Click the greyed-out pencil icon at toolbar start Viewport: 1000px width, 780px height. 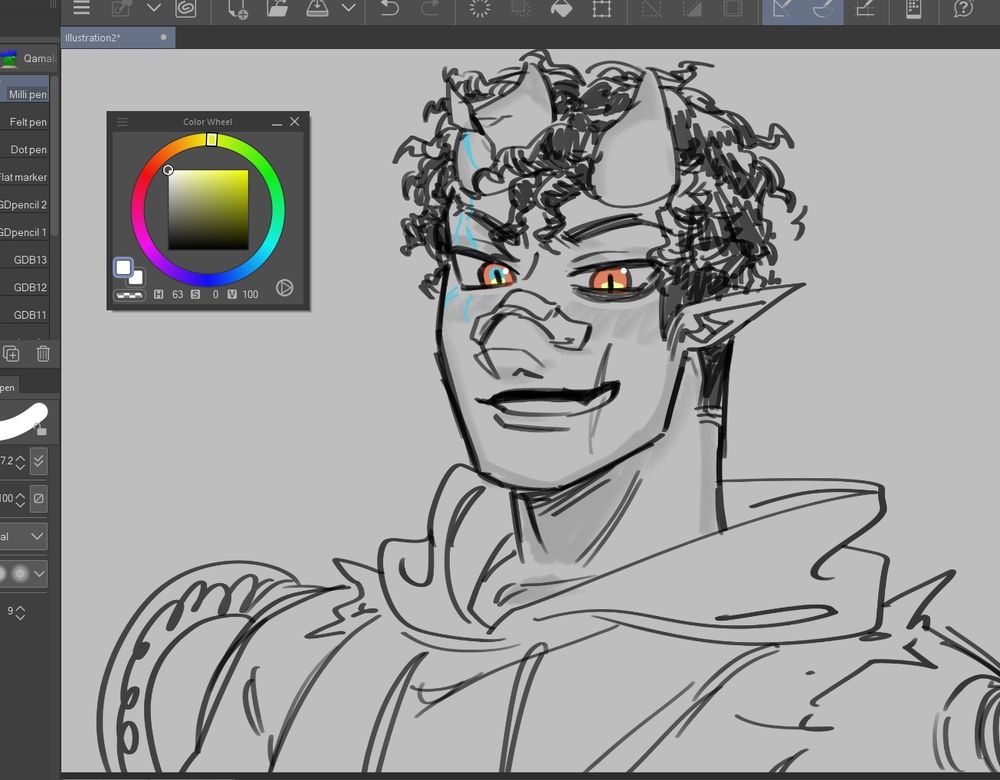[121, 8]
